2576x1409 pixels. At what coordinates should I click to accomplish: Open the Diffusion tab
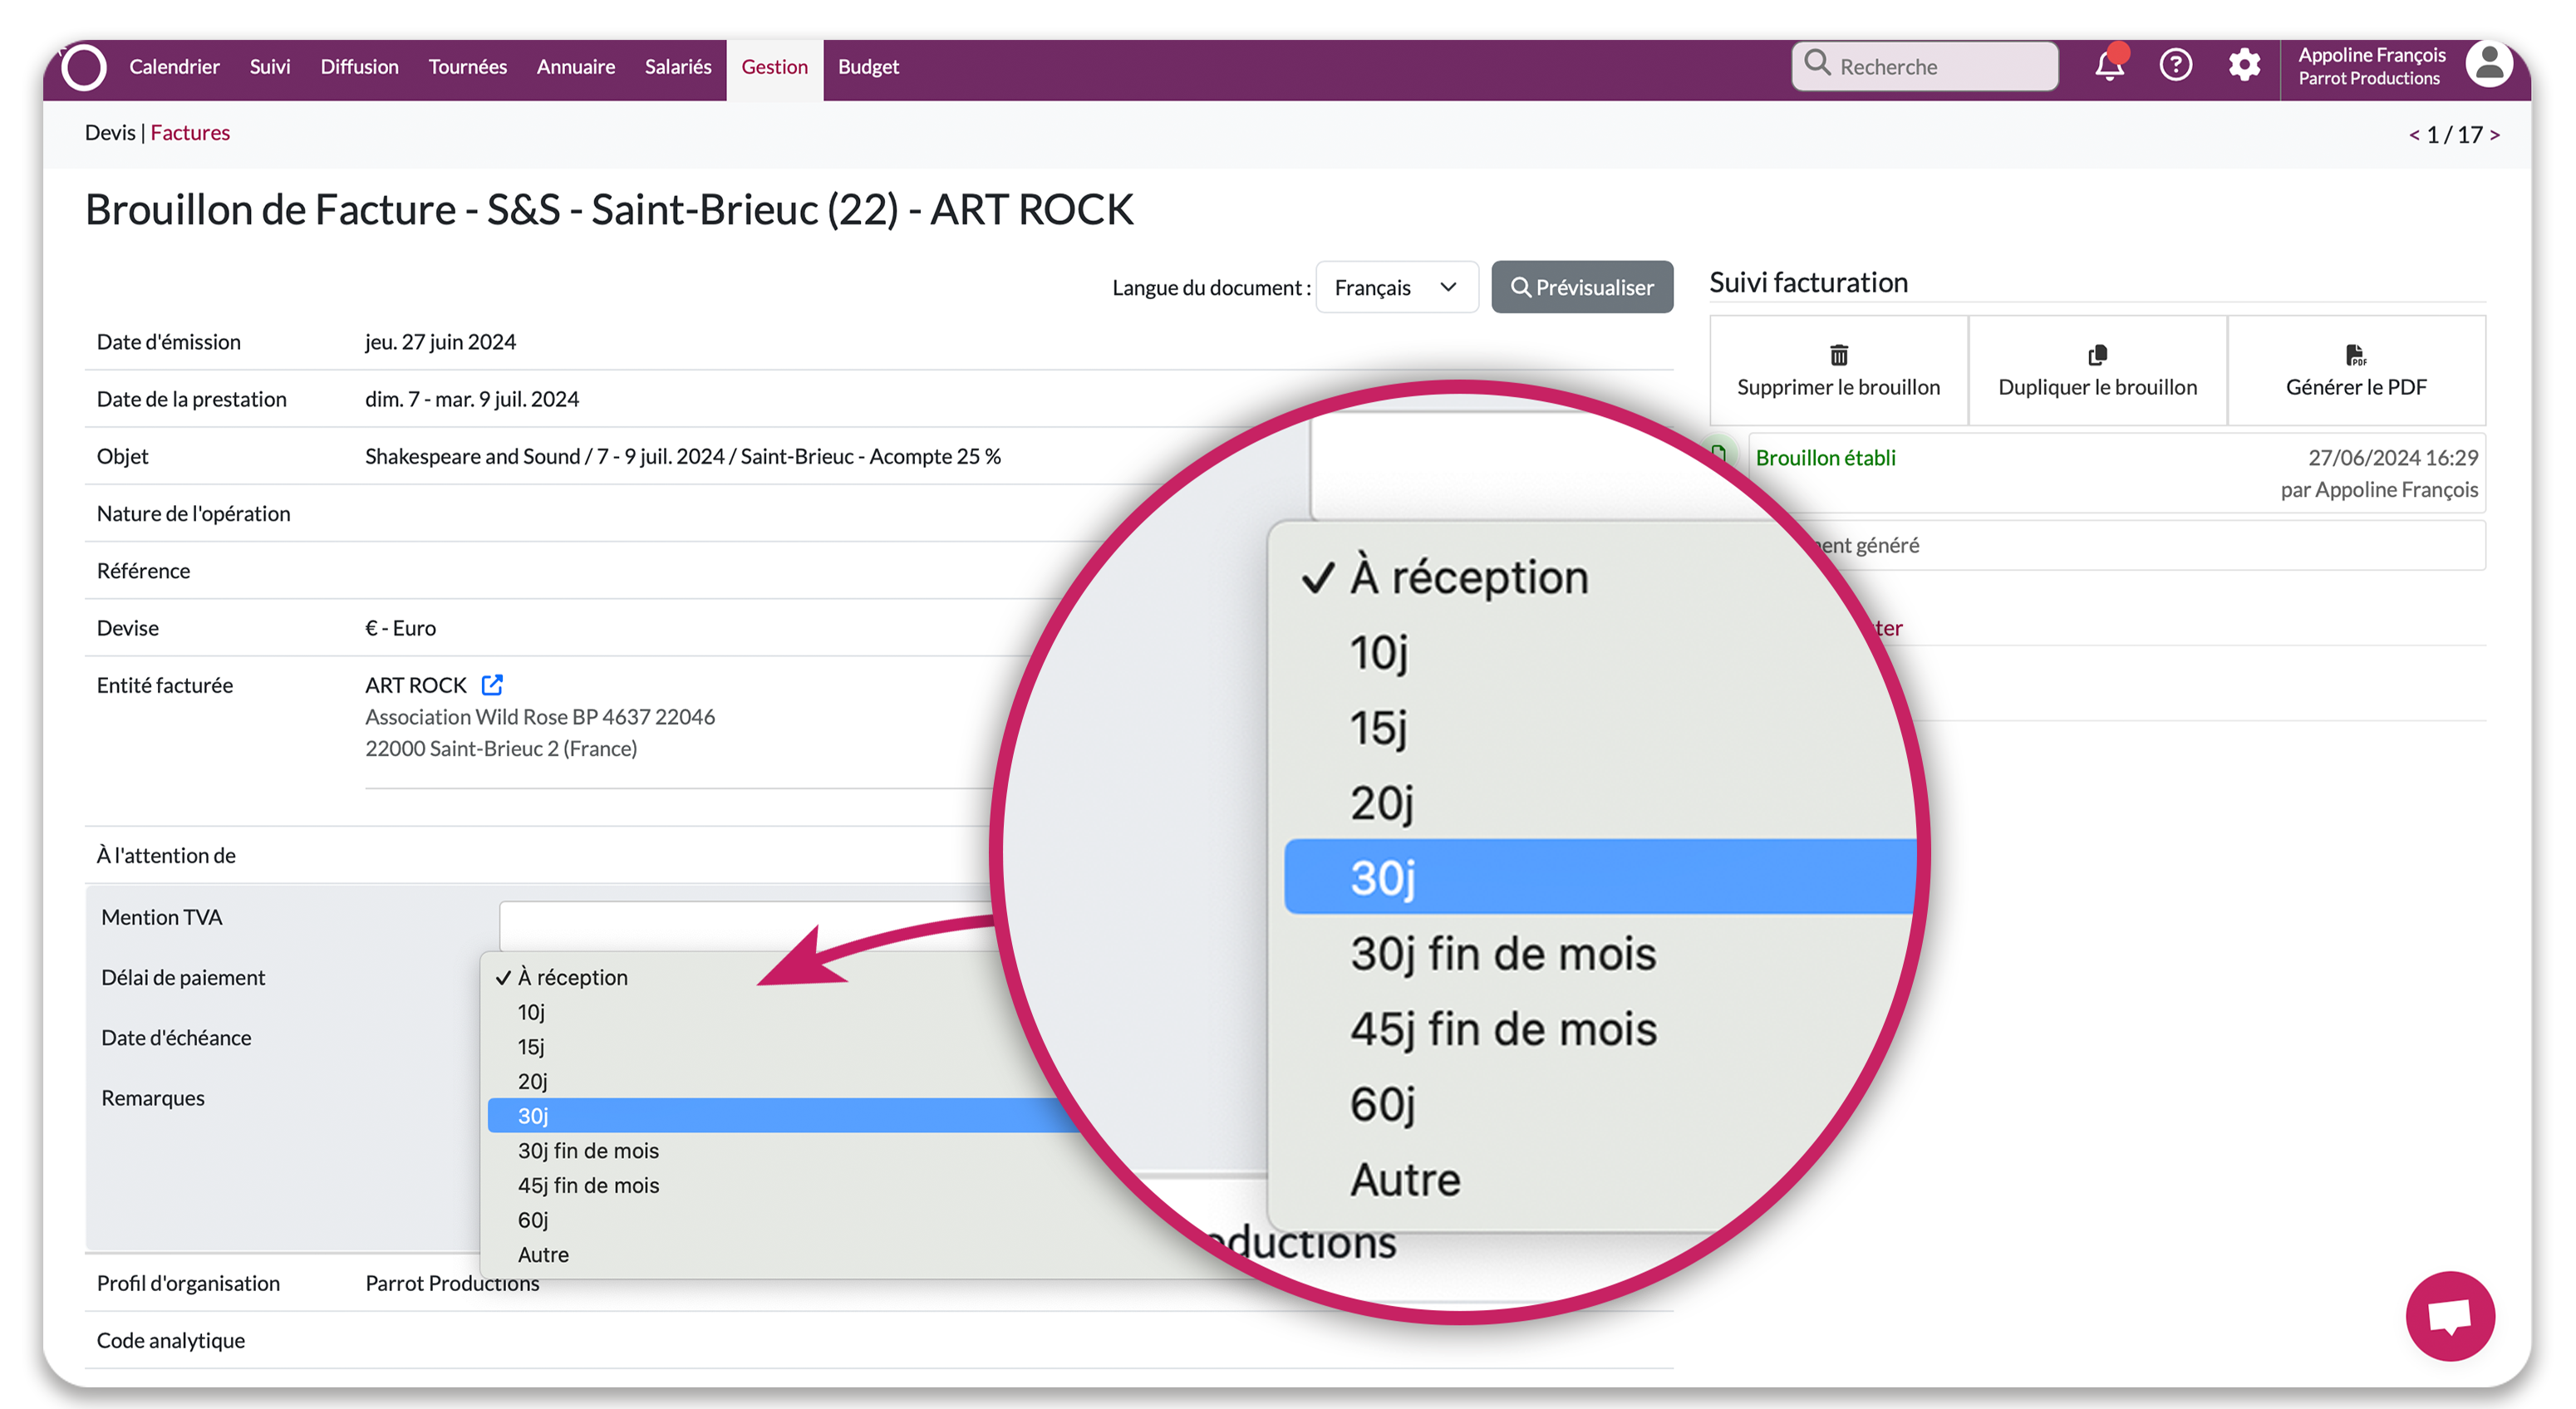pos(359,67)
